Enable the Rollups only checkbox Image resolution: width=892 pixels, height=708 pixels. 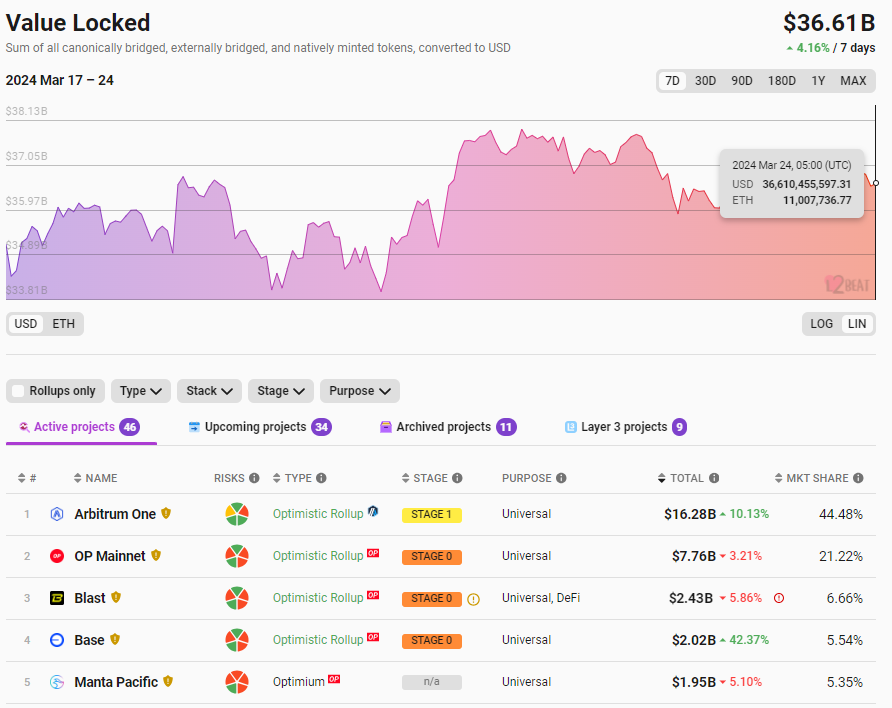18,391
